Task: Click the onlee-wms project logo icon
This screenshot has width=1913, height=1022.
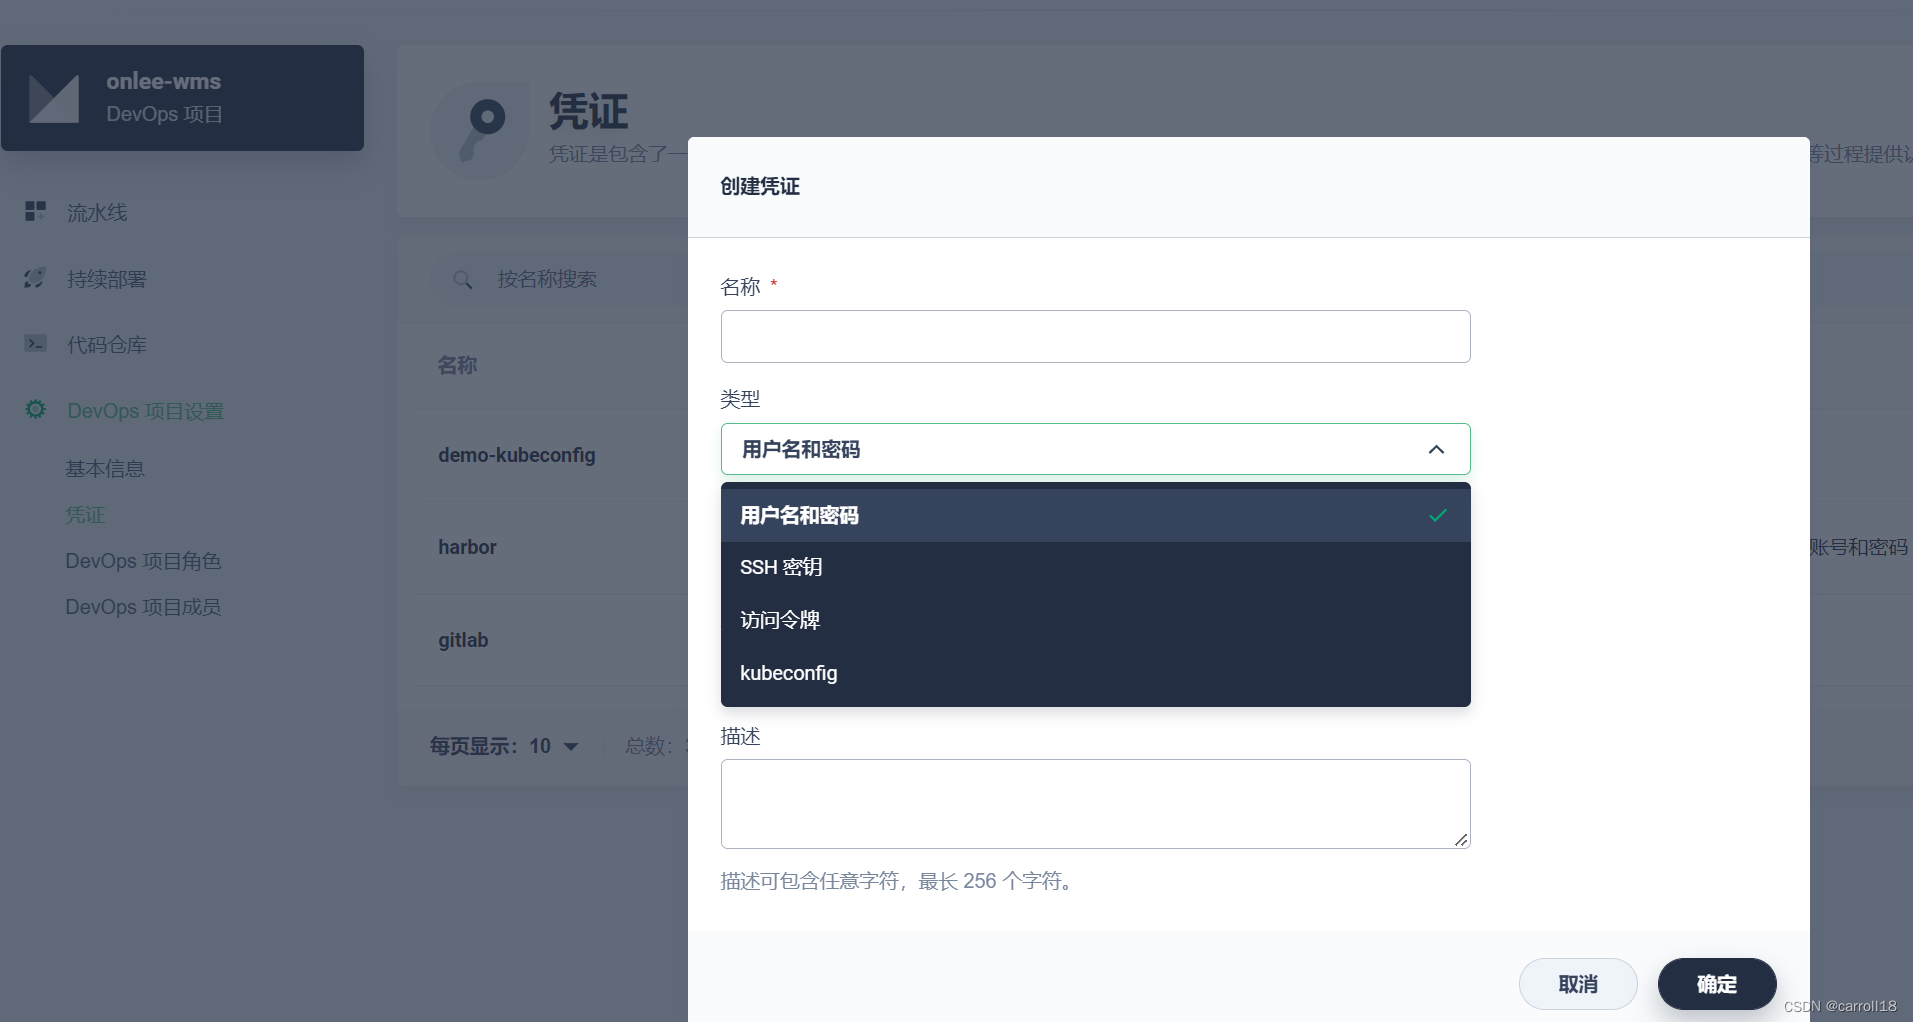Action: [x=54, y=98]
